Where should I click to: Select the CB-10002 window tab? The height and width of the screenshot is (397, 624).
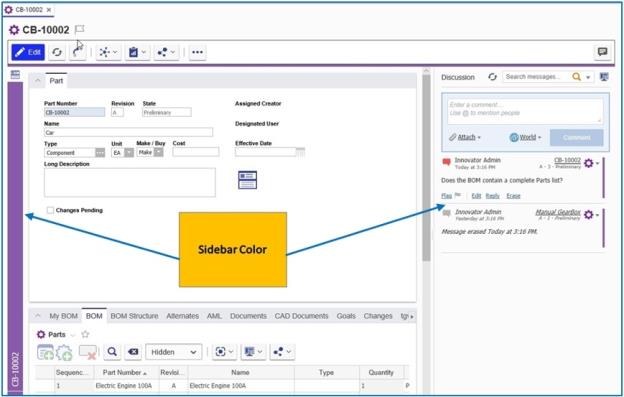point(28,10)
